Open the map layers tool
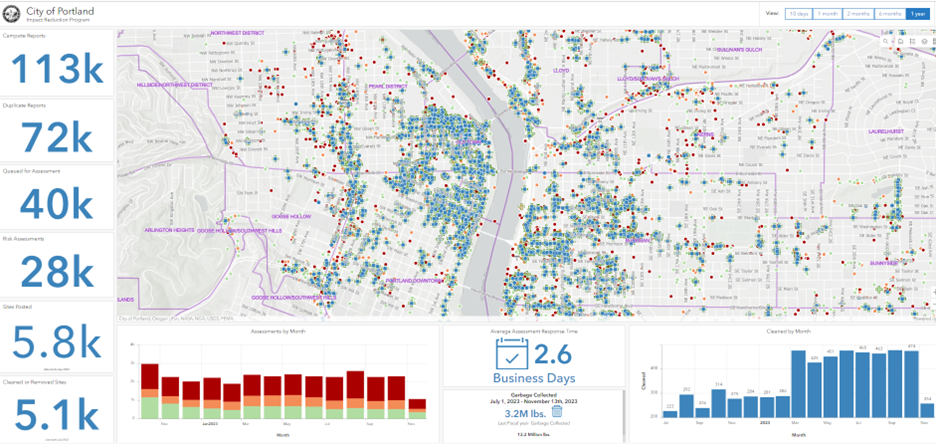Viewport: 936px width, 444px height. pyautogui.click(x=924, y=41)
